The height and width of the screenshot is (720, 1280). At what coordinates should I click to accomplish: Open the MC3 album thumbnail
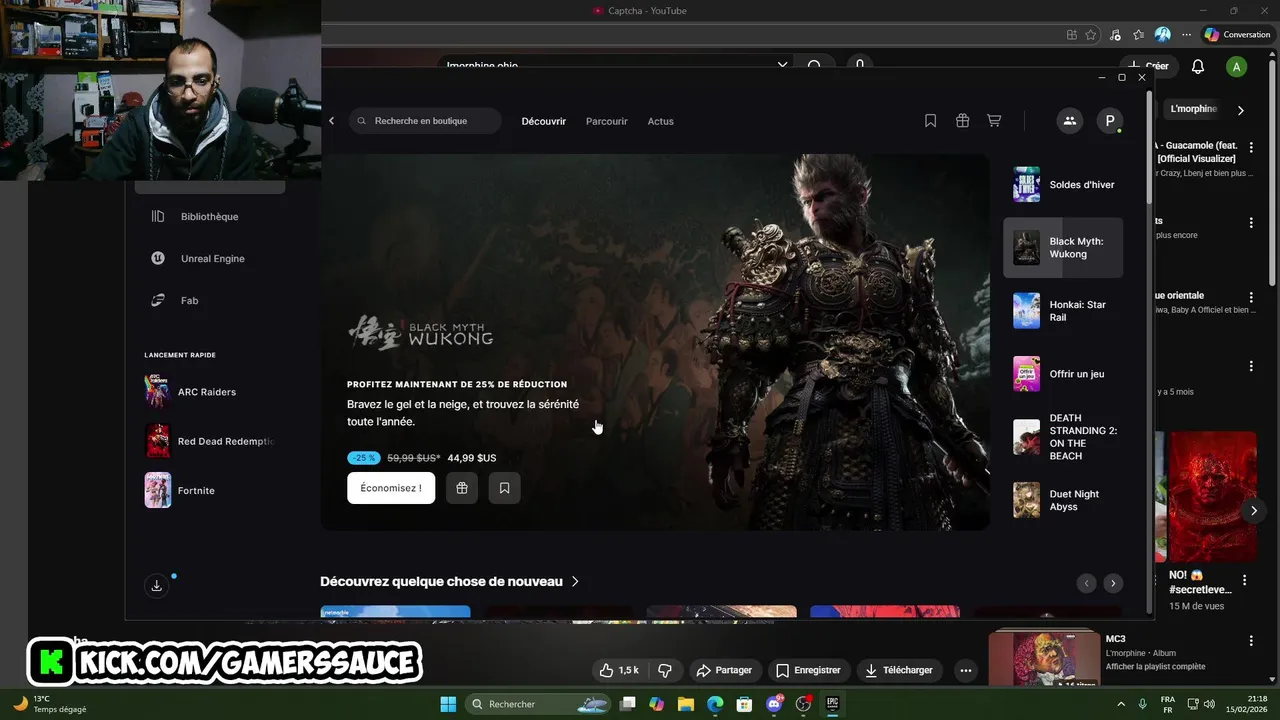click(1044, 658)
